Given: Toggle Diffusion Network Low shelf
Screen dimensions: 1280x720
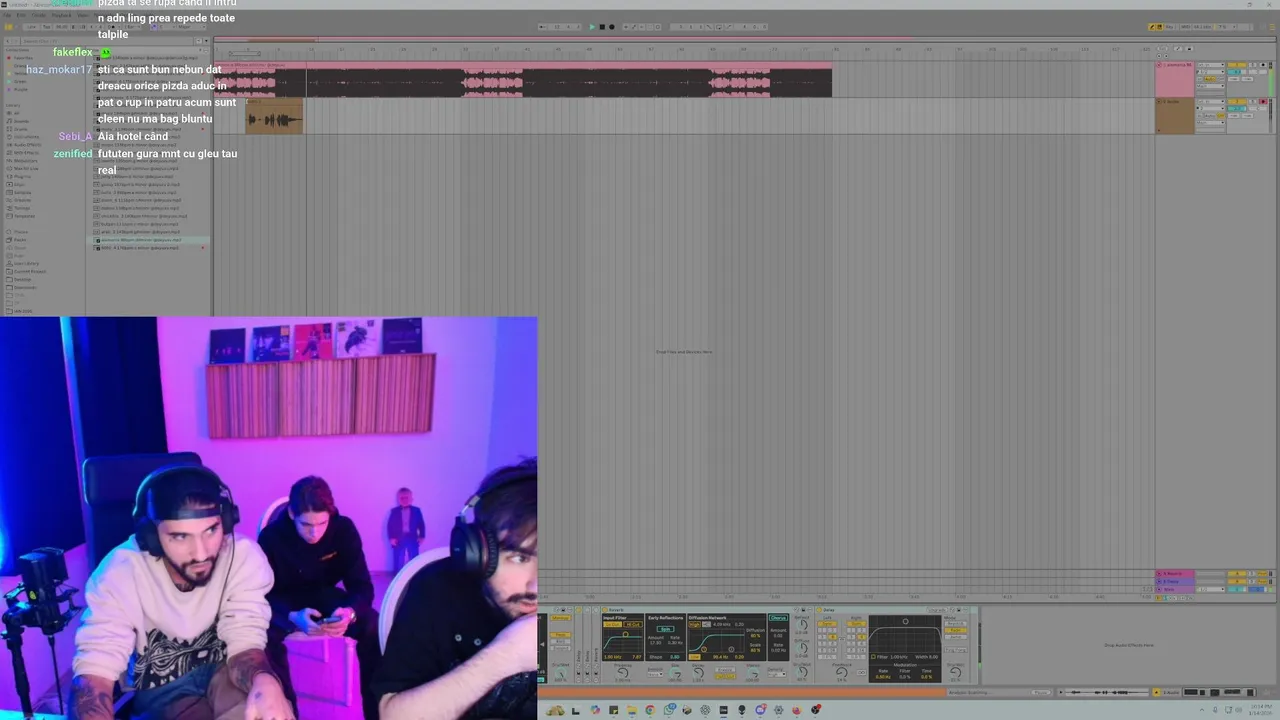Looking at the screenshot, I should (695, 656).
